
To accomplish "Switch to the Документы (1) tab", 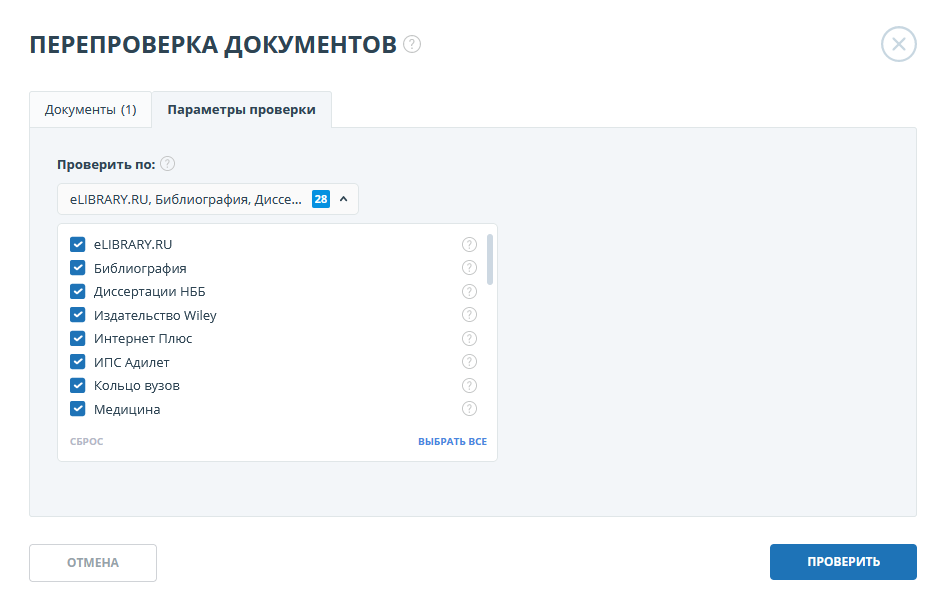I will 90,110.
